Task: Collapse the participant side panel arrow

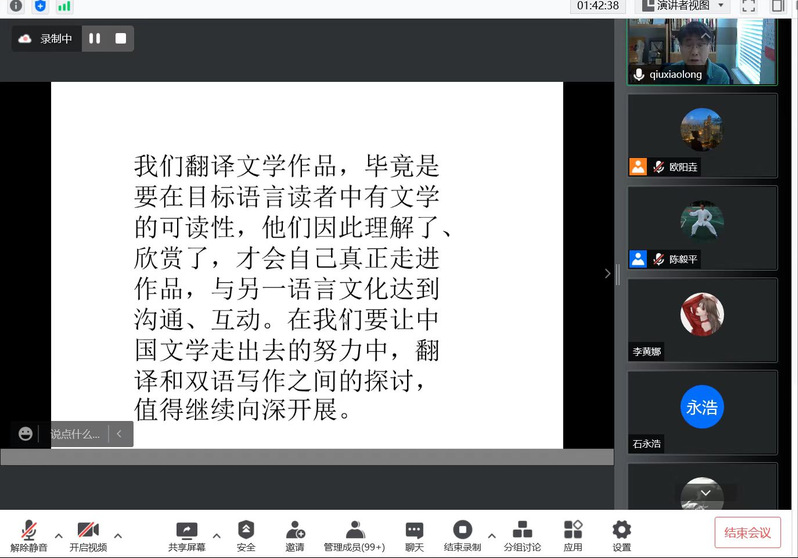Action: pyautogui.click(x=607, y=273)
